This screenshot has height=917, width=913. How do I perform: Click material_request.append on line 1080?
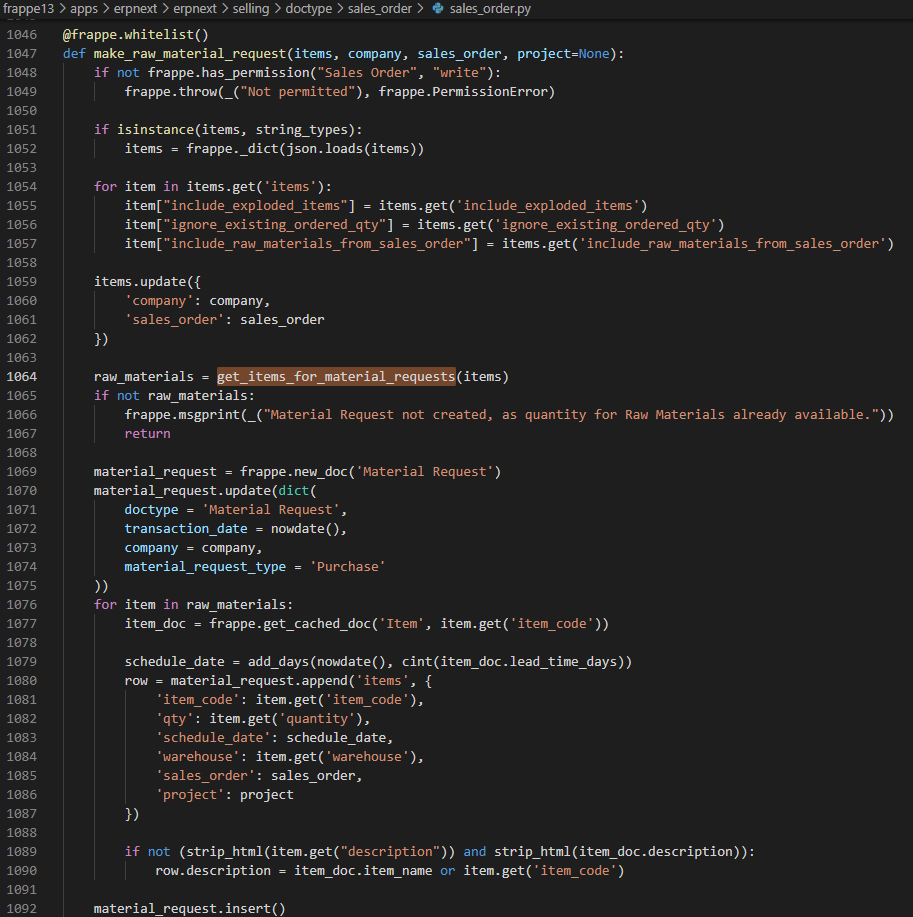259,681
